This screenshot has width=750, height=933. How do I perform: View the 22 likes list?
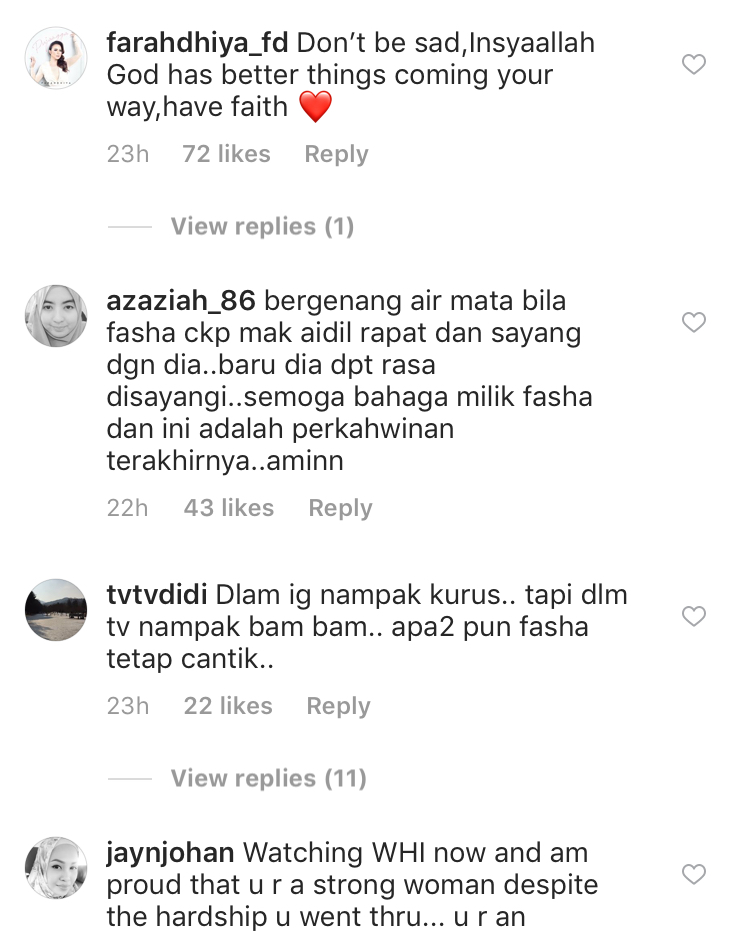[x=228, y=706]
